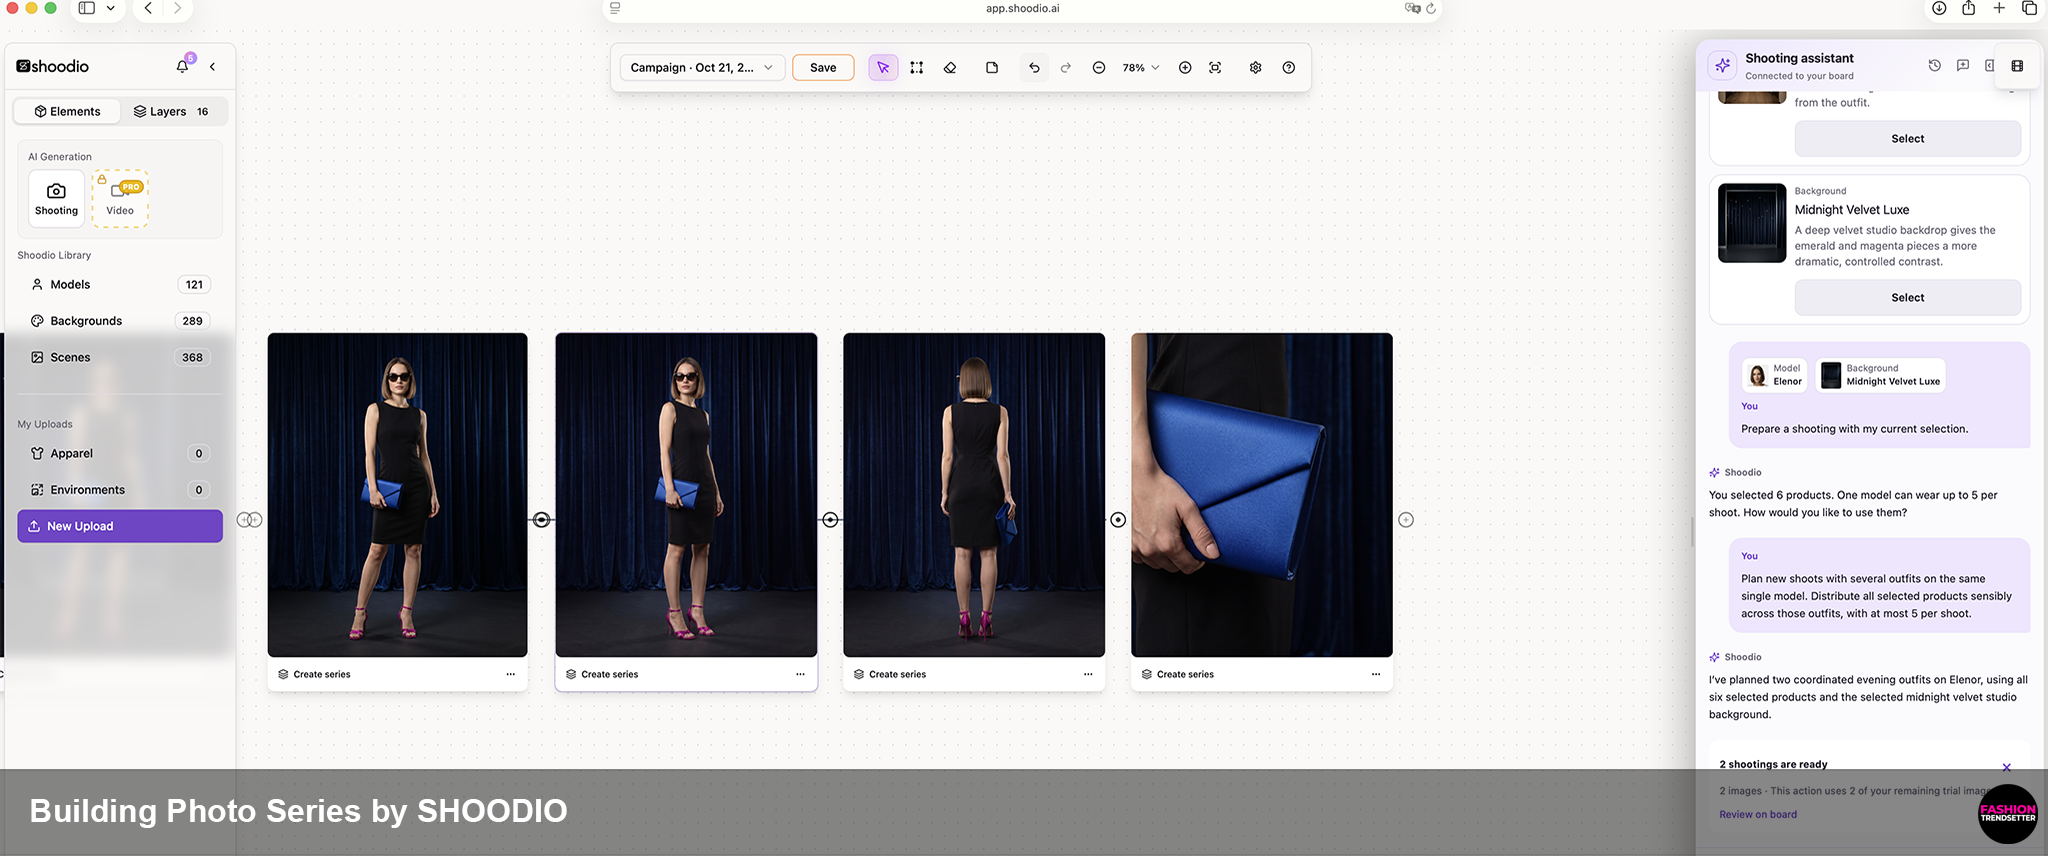
Task: Open the Scenes library category
Action: pos(120,358)
